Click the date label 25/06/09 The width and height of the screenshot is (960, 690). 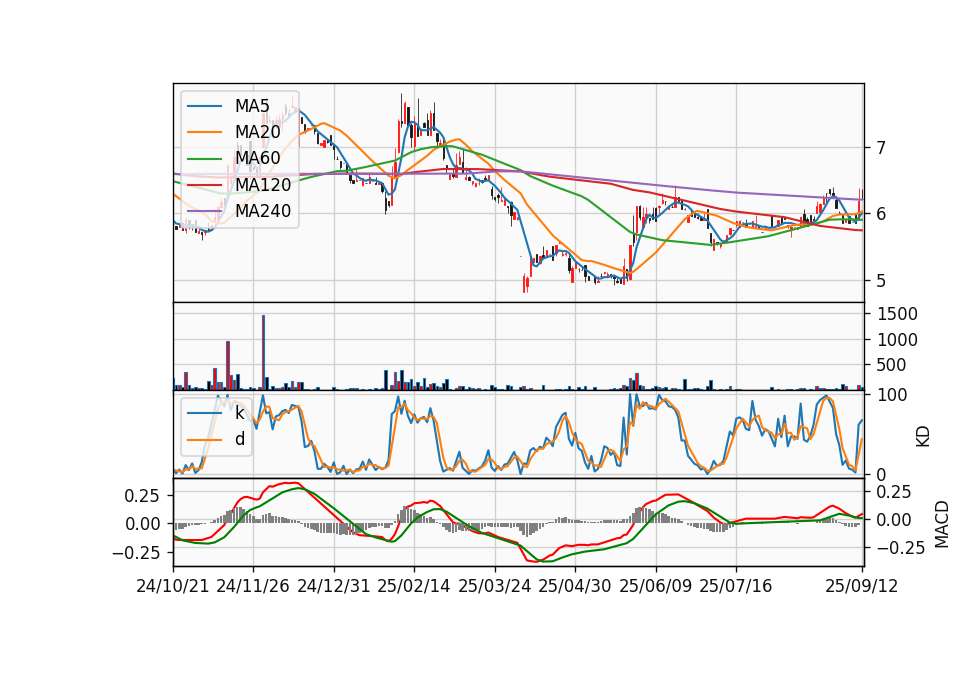click(x=656, y=586)
